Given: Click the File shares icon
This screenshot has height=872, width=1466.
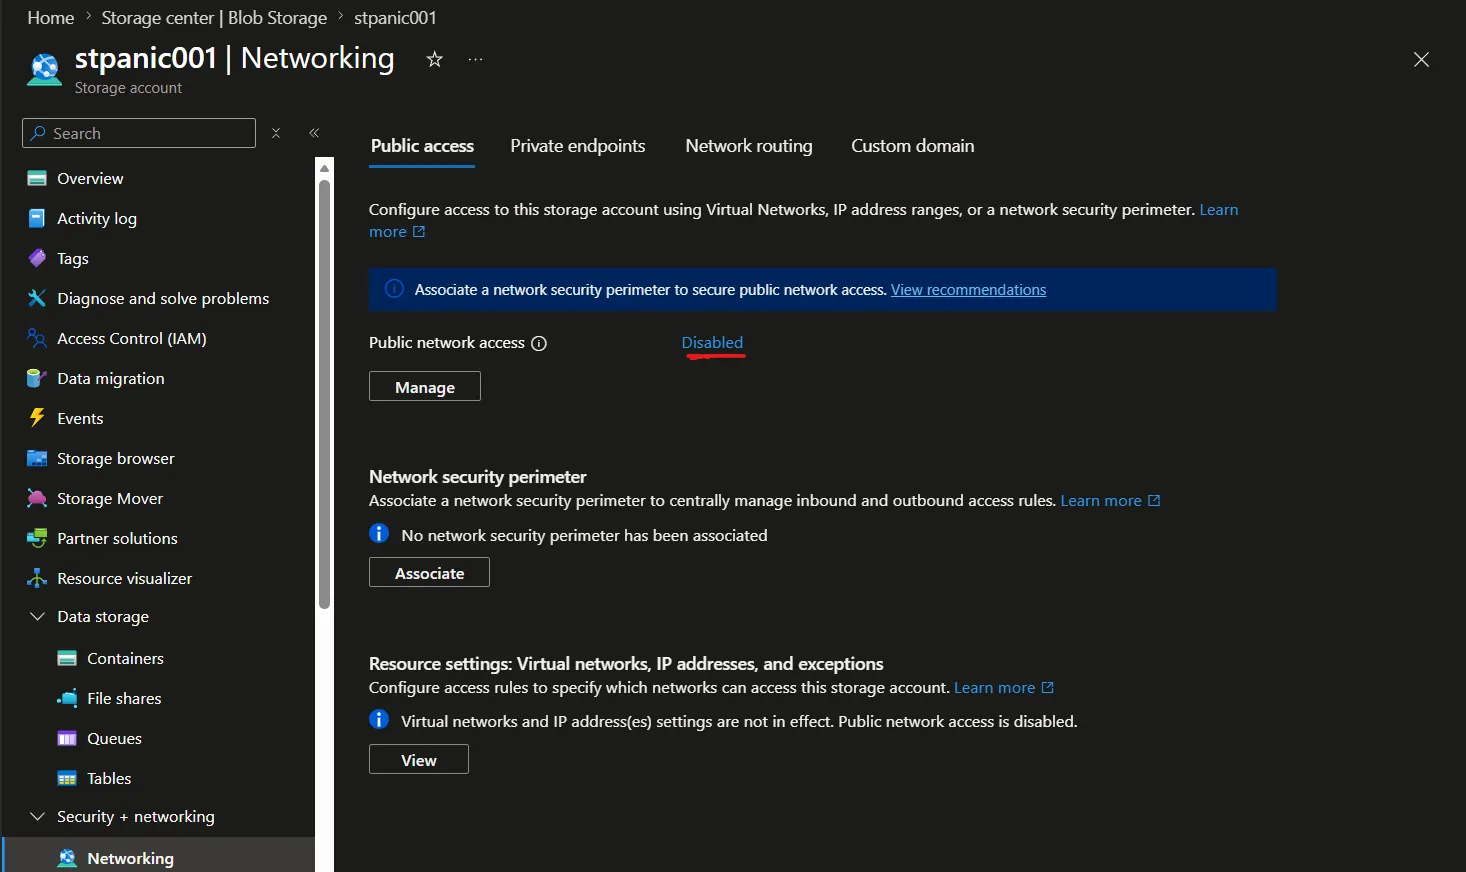Looking at the screenshot, I should pos(67,698).
